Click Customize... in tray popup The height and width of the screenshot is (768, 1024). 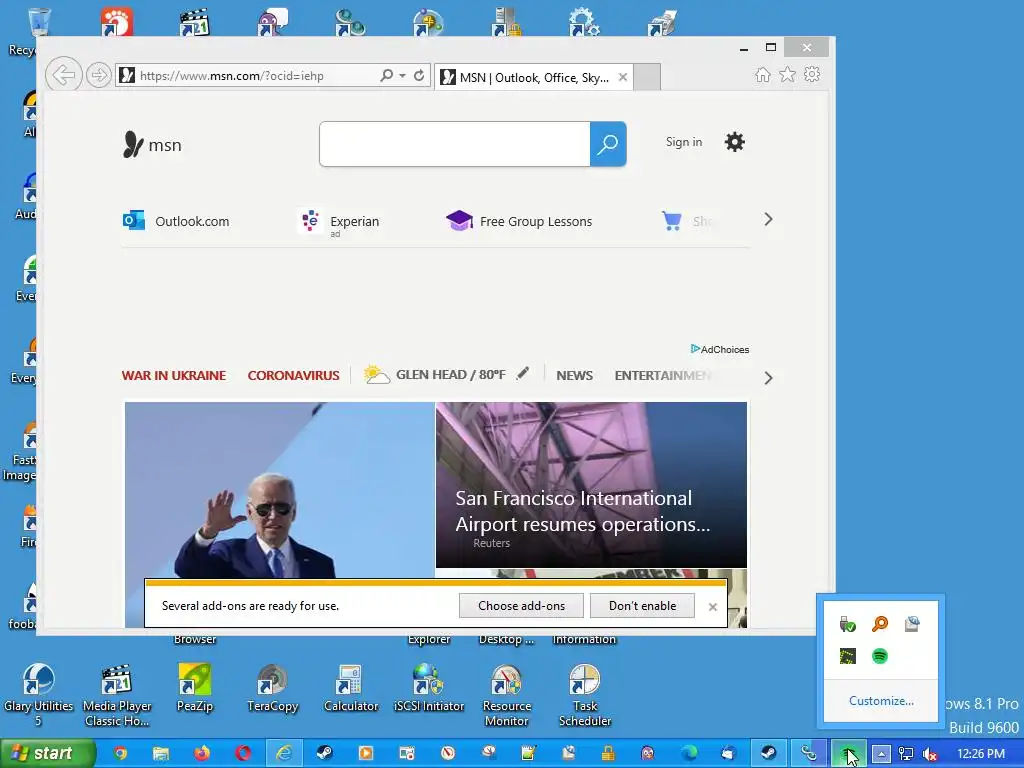(x=881, y=701)
